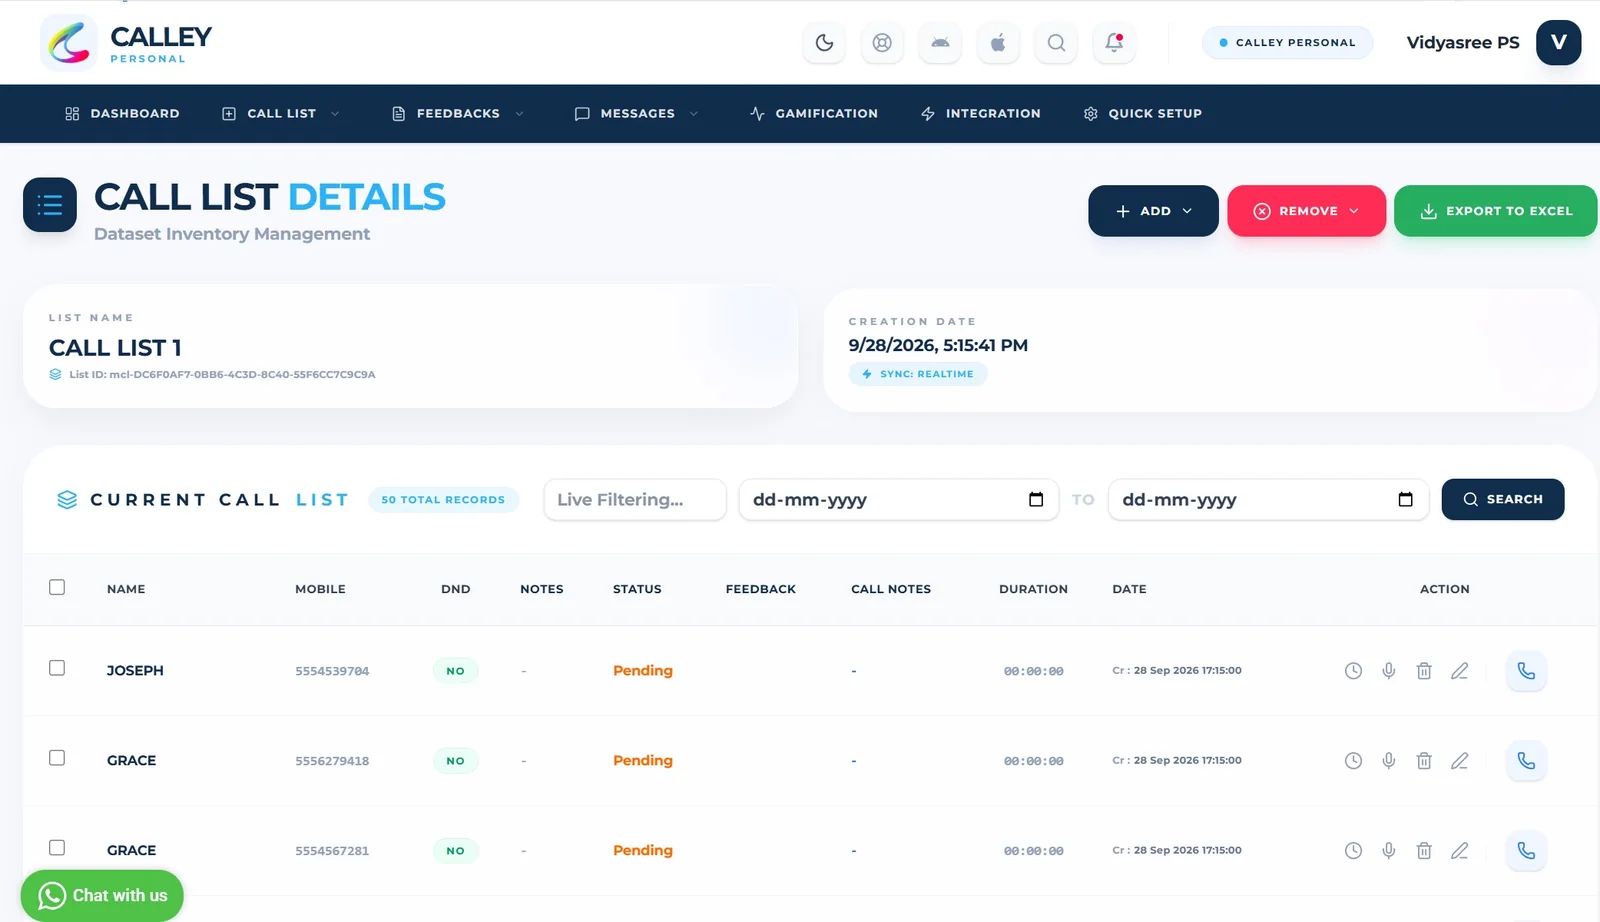Open call history clock for JOSEPH

[x=1353, y=671]
